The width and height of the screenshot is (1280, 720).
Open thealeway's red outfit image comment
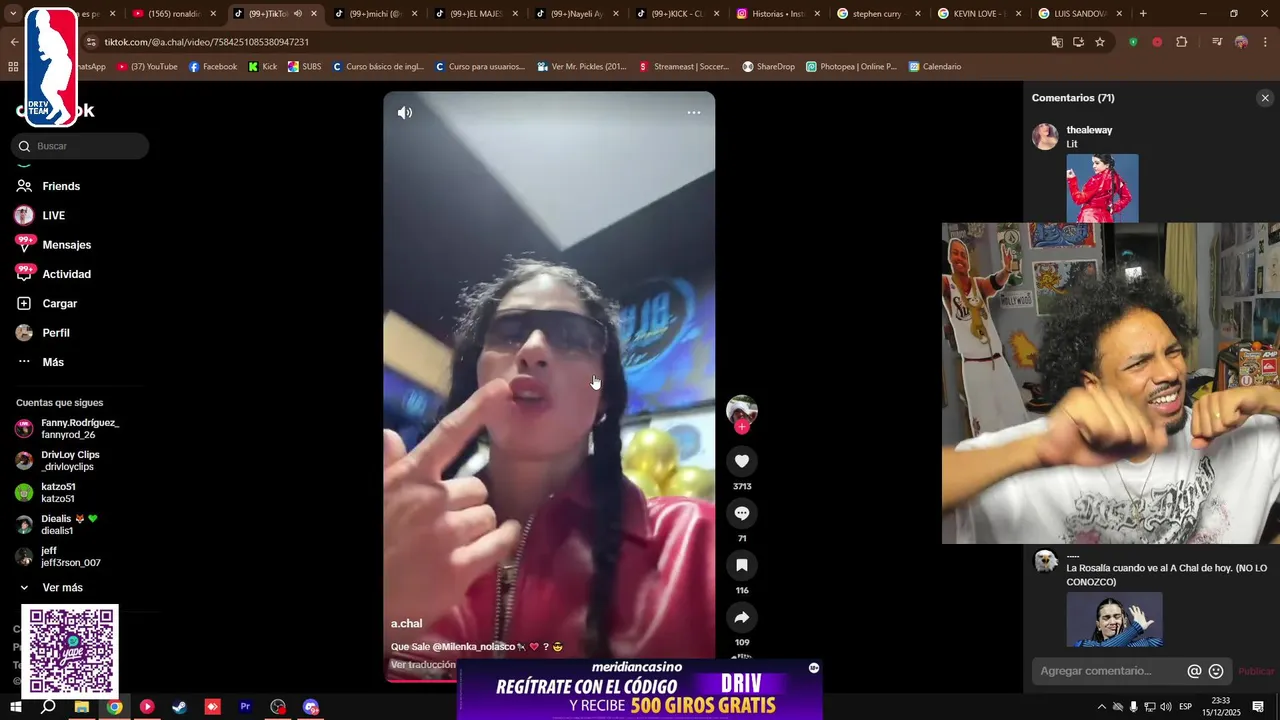coord(1102,188)
